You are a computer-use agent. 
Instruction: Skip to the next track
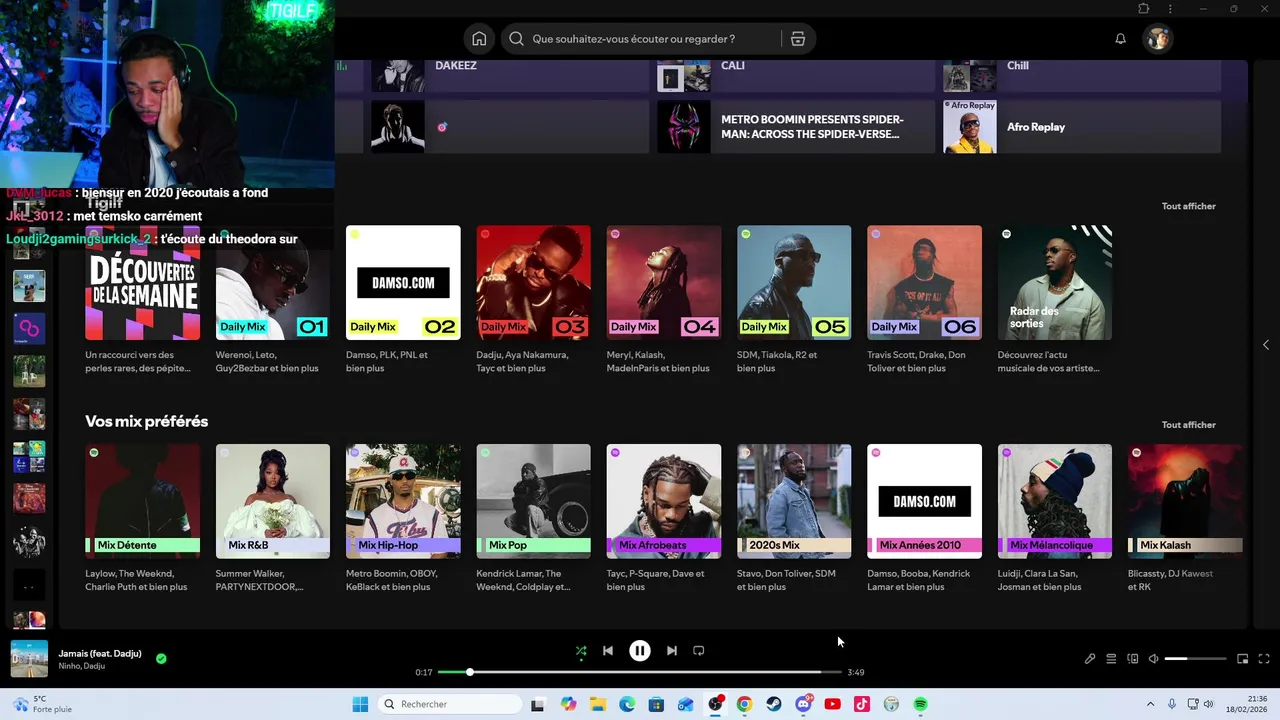[671, 651]
